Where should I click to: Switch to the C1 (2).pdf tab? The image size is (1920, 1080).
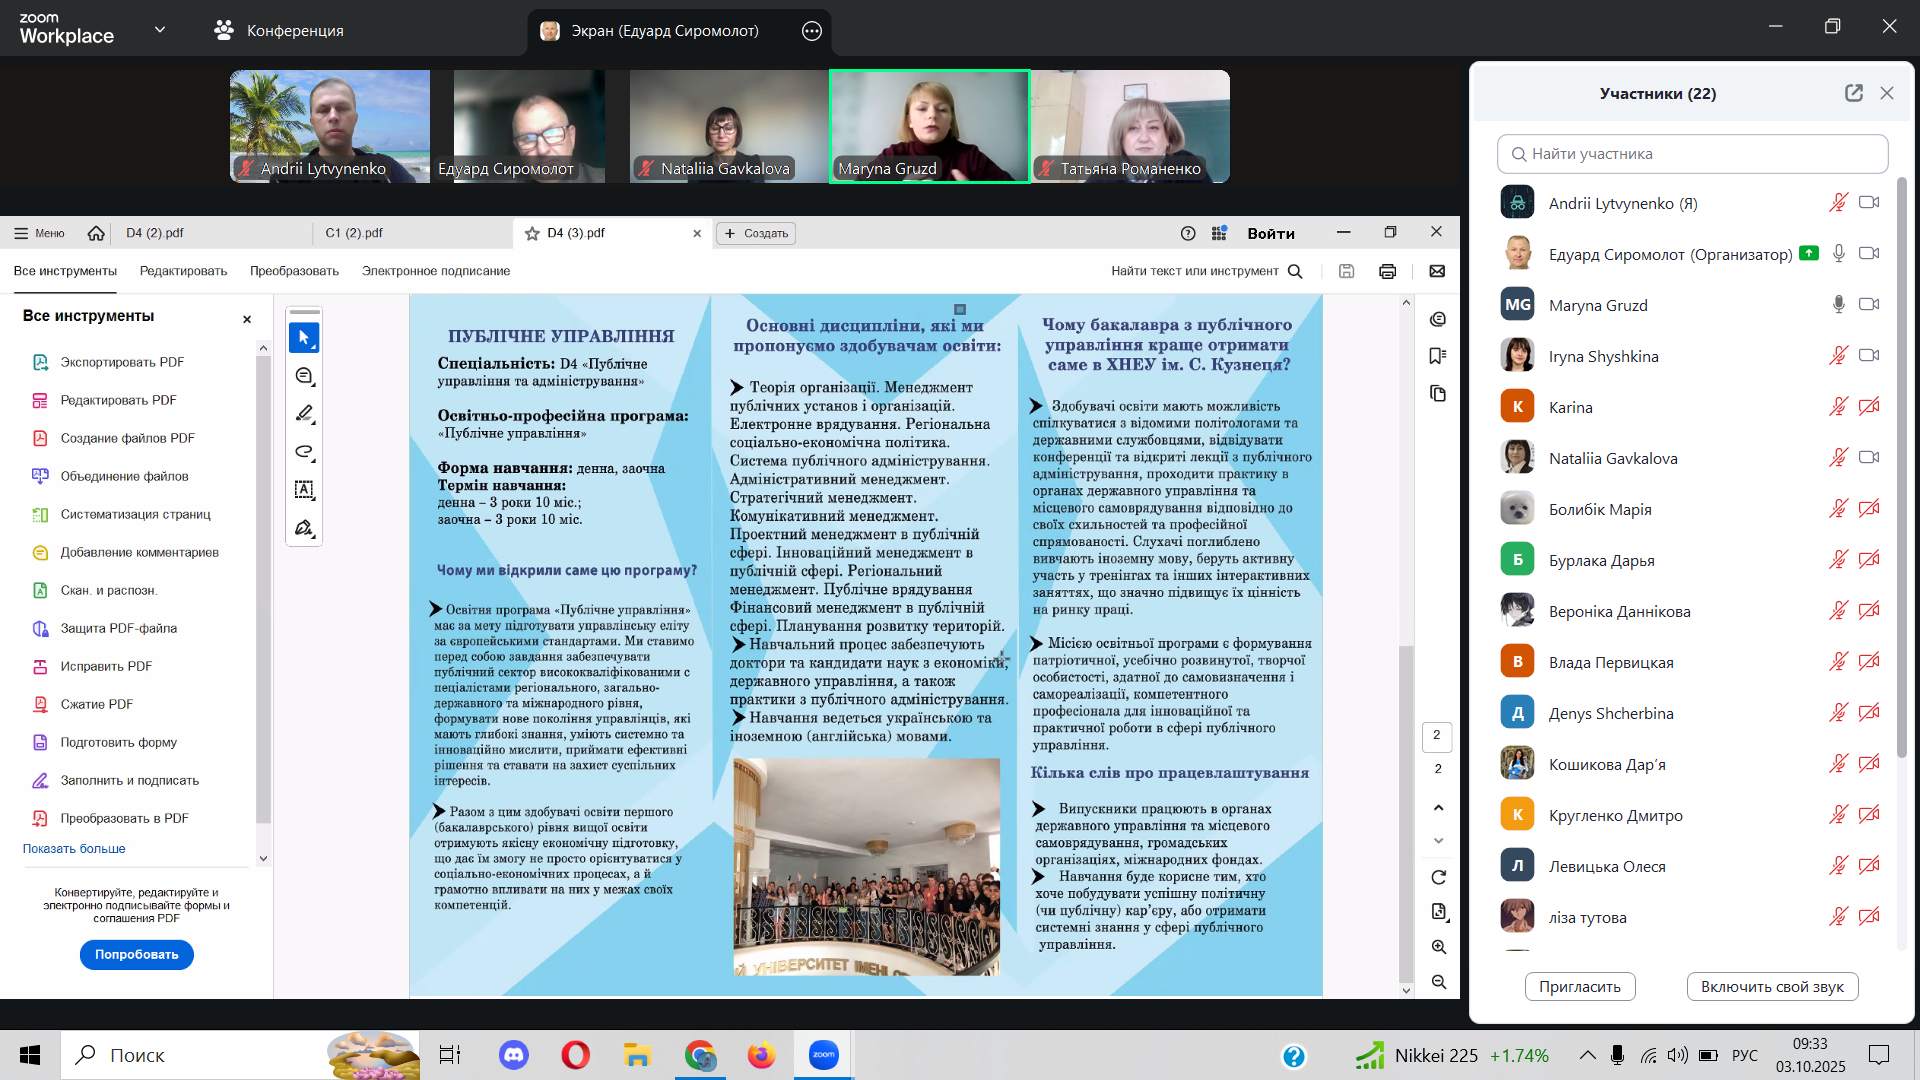click(x=354, y=233)
